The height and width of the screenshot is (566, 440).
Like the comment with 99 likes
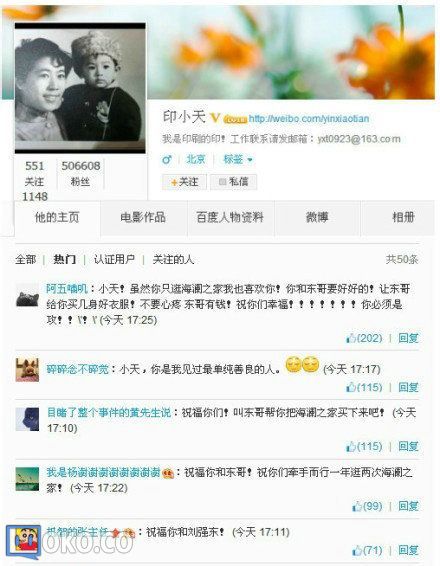click(357, 506)
